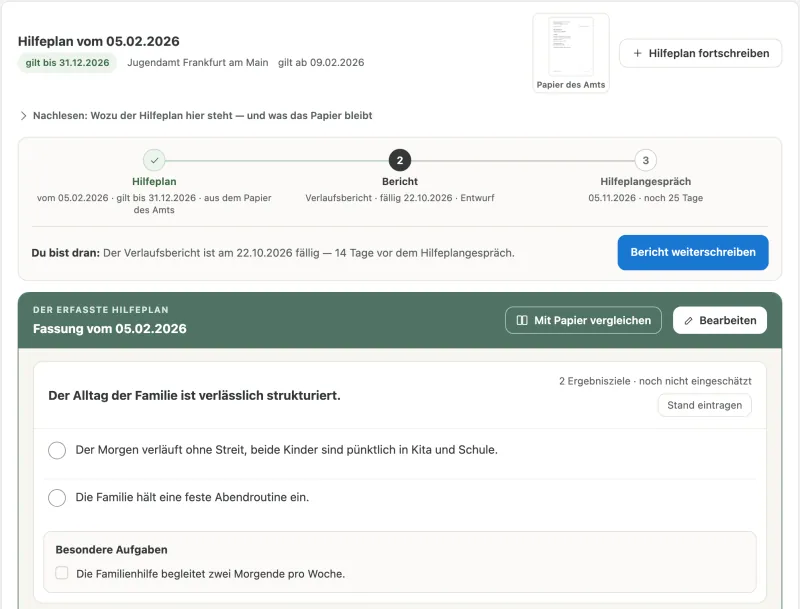Click the Hilfeplan fortschreiben button

(700, 53)
